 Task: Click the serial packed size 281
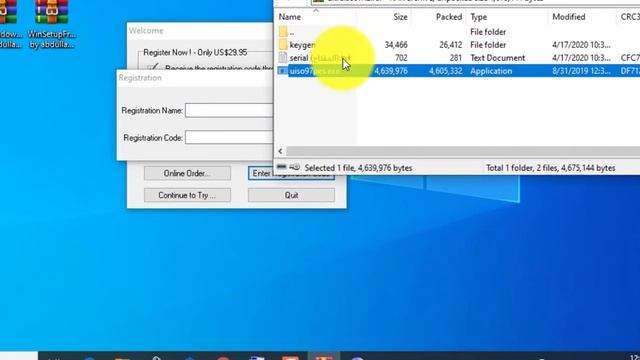(x=456, y=58)
